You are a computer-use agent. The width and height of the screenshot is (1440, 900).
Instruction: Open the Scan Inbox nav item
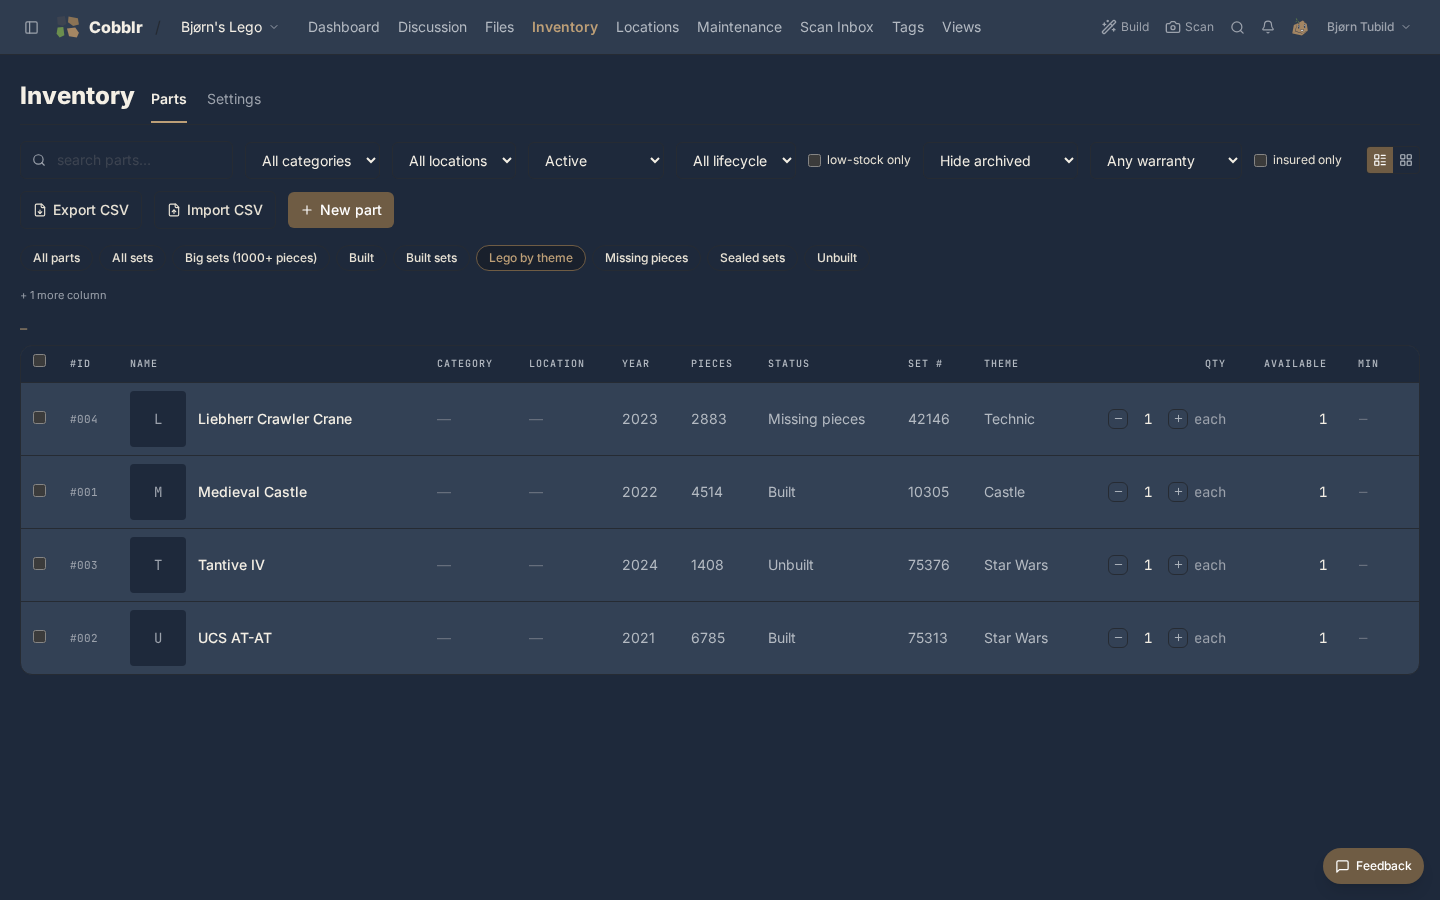[837, 27]
